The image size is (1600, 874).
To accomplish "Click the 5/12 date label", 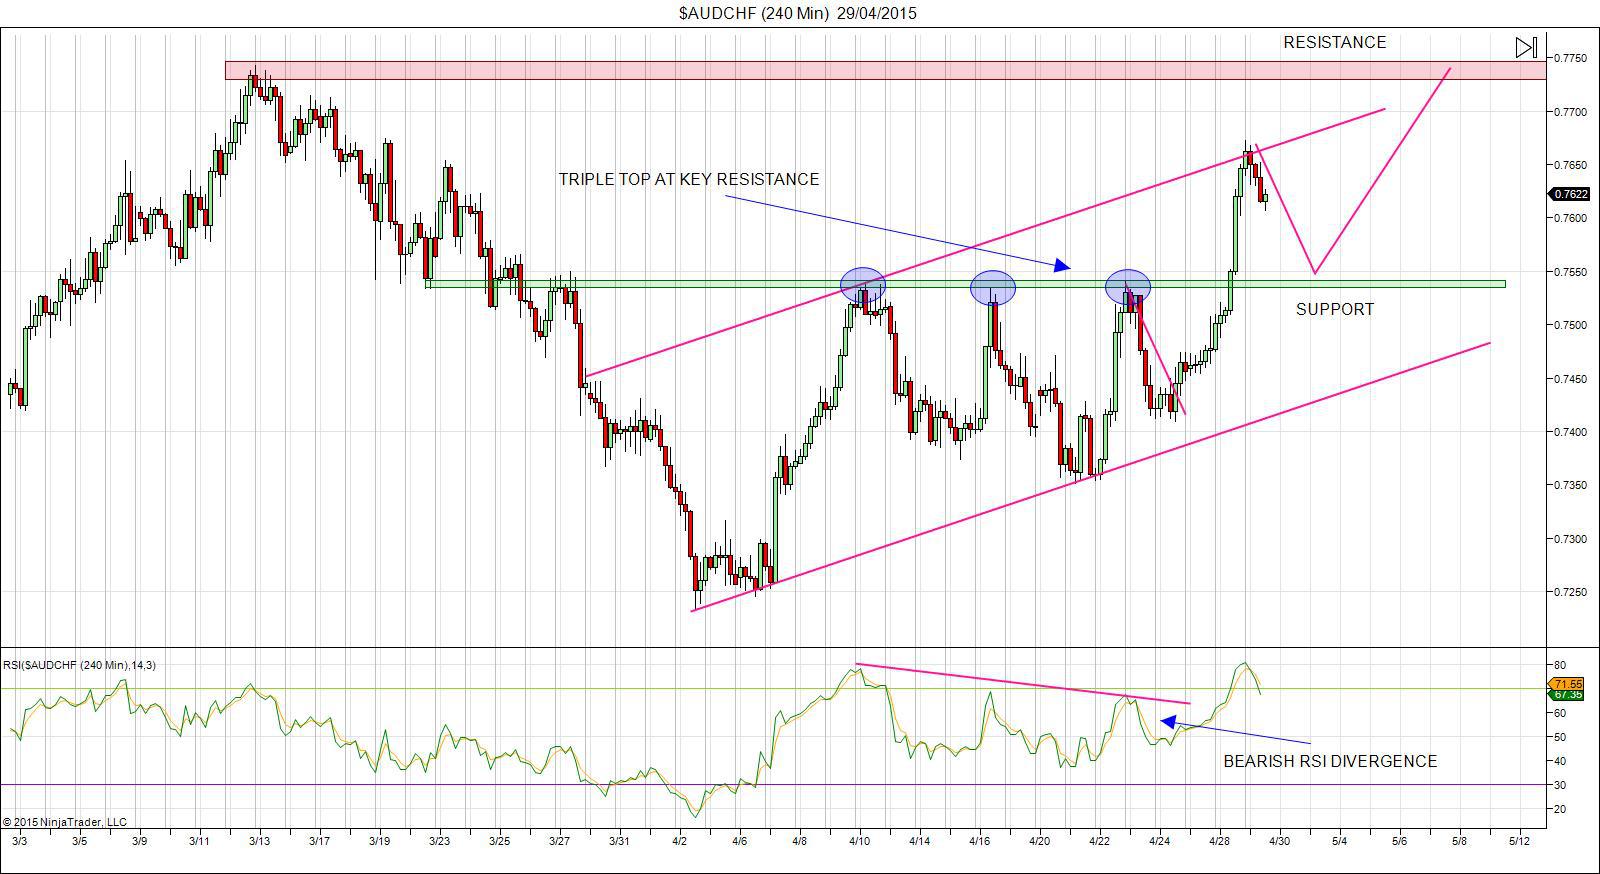I will tap(1519, 841).
